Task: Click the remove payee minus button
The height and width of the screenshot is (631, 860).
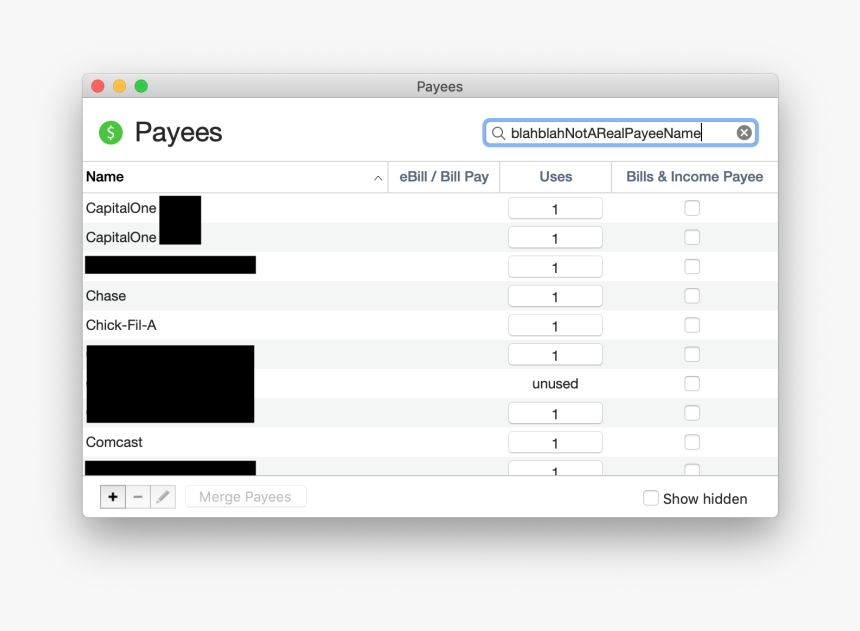Action: (138, 497)
